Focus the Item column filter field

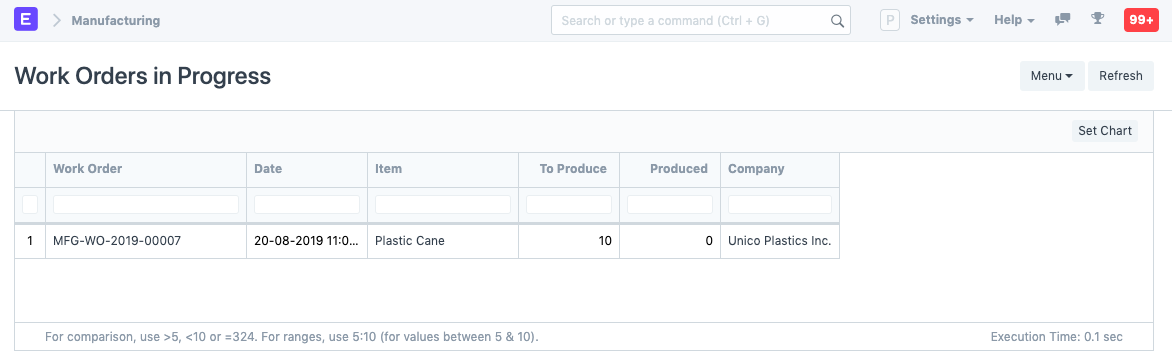442,204
